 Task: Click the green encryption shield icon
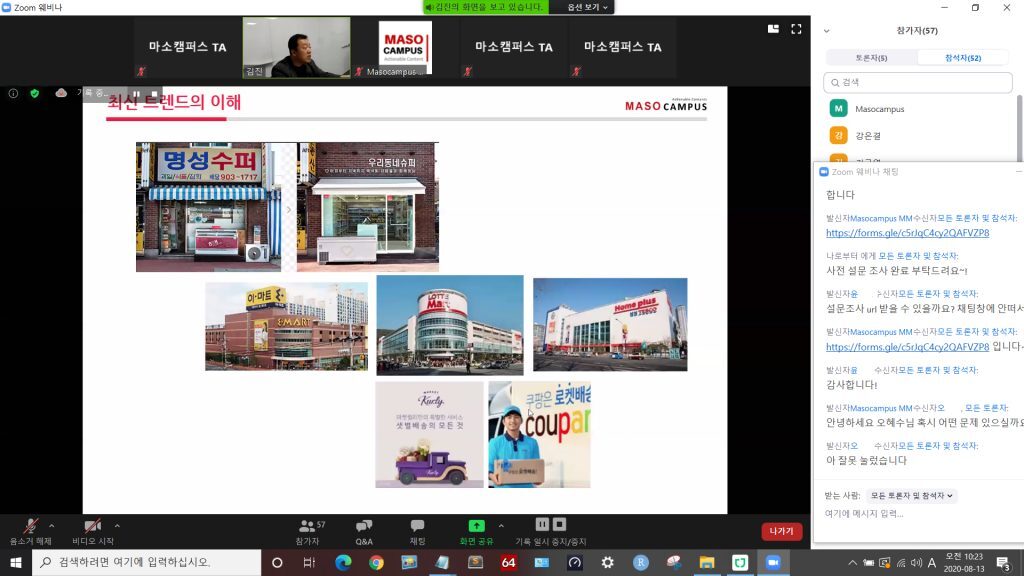coord(35,93)
